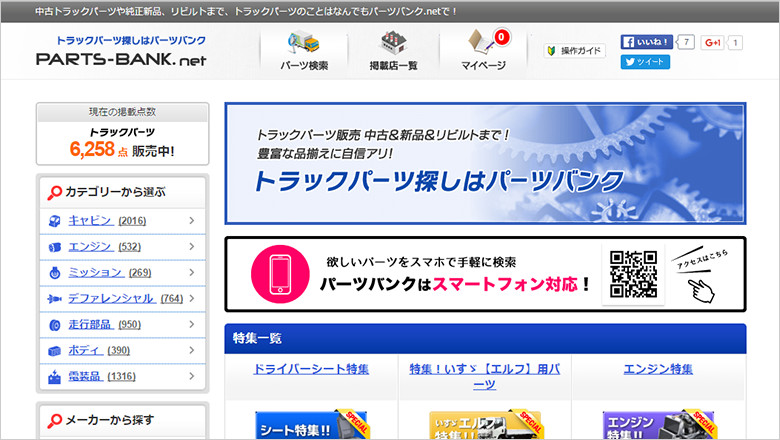Open the キャビン category link
780x440 pixels.
[x=90, y=220]
